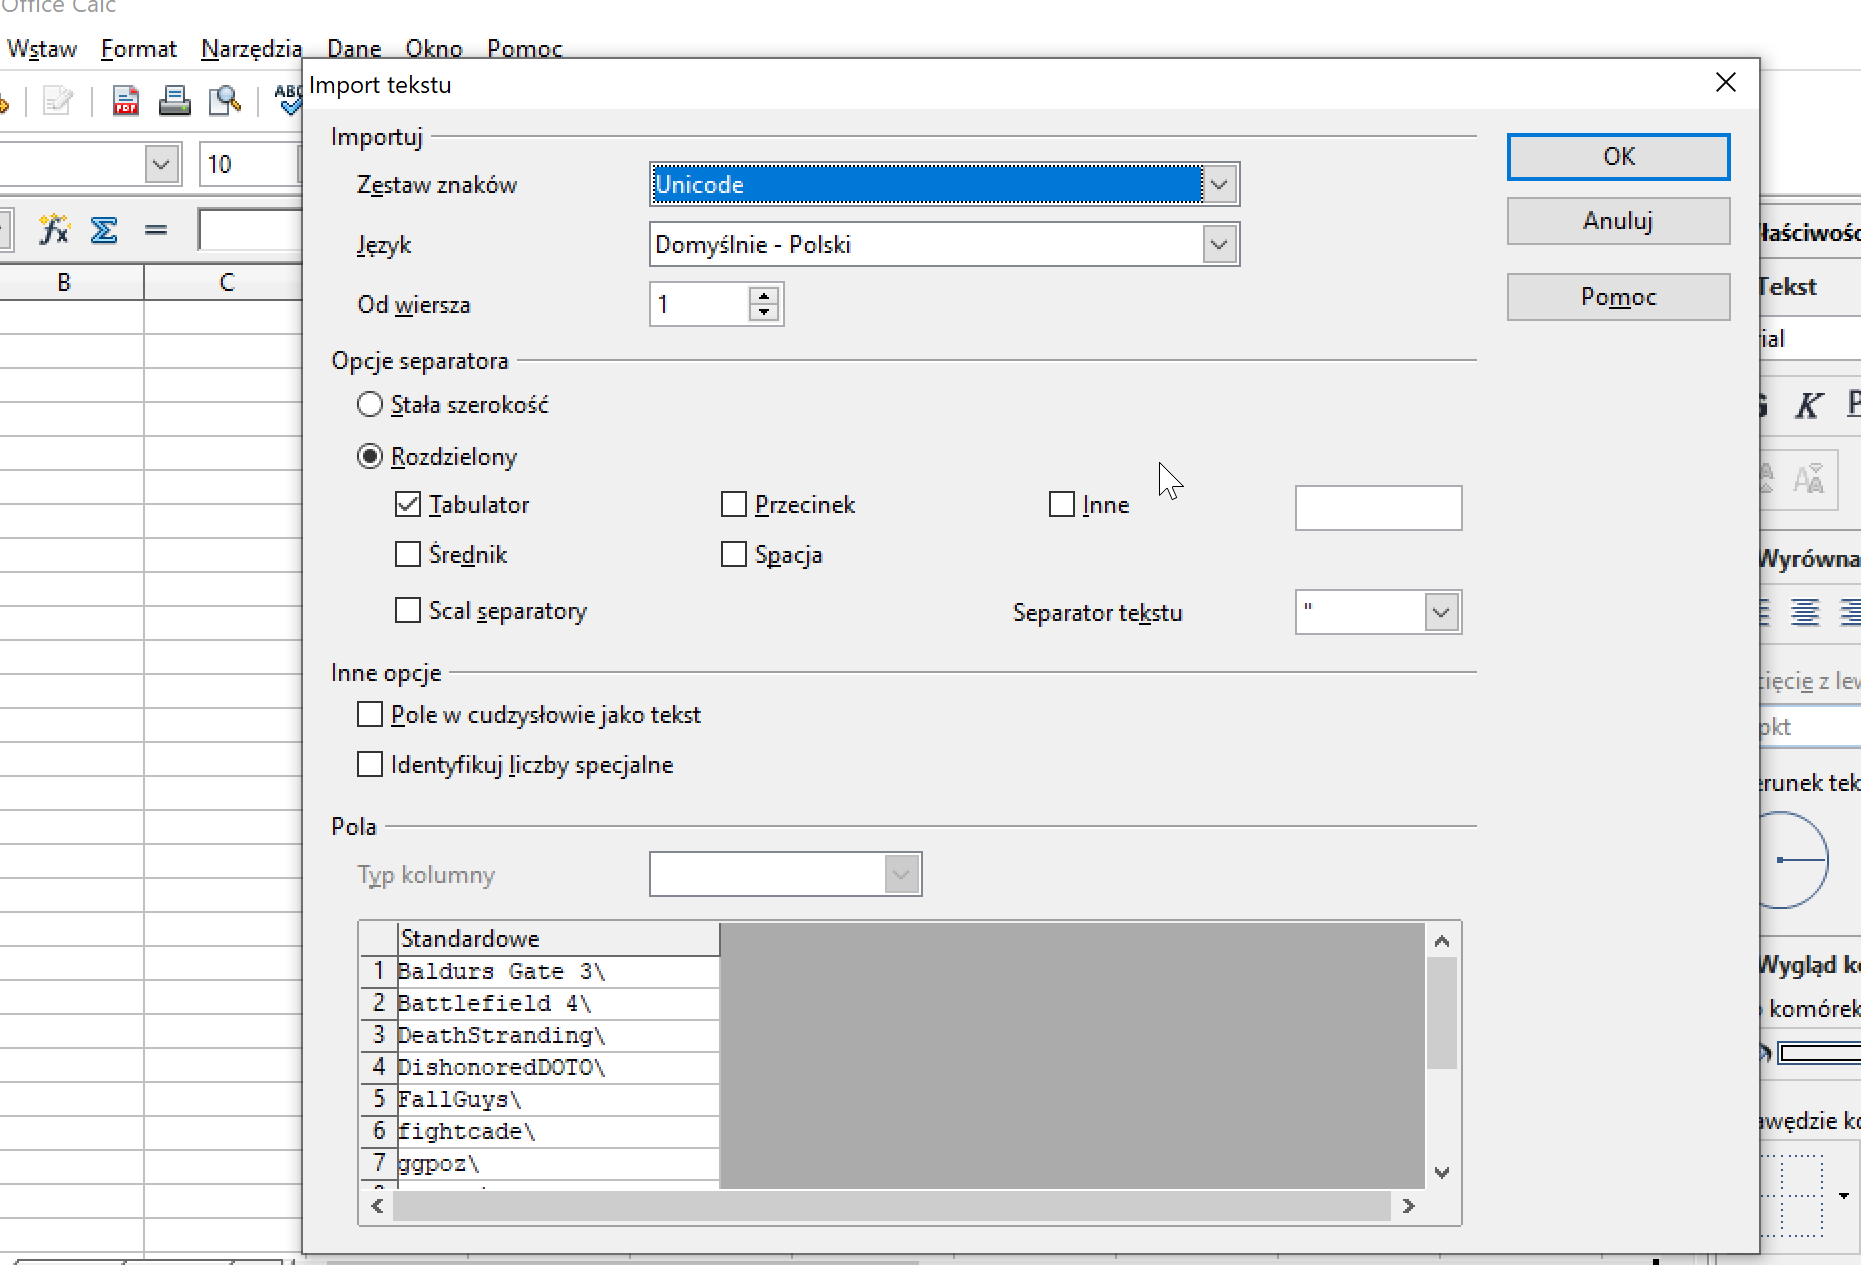Viewport: 1861px width, 1265px height.
Task: Click the preview horizontal scrollbar track
Action: pyautogui.click(x=890, y=1206)
